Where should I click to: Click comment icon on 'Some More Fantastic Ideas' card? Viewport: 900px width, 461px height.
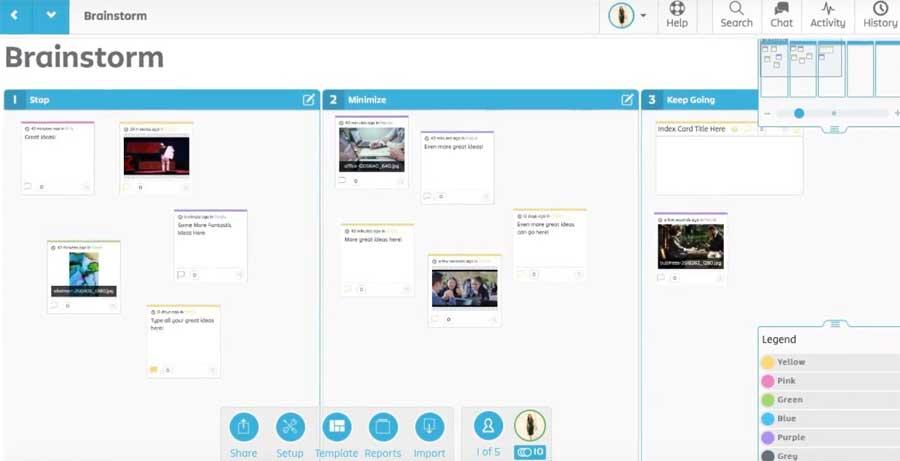click(x=181, y=275)
